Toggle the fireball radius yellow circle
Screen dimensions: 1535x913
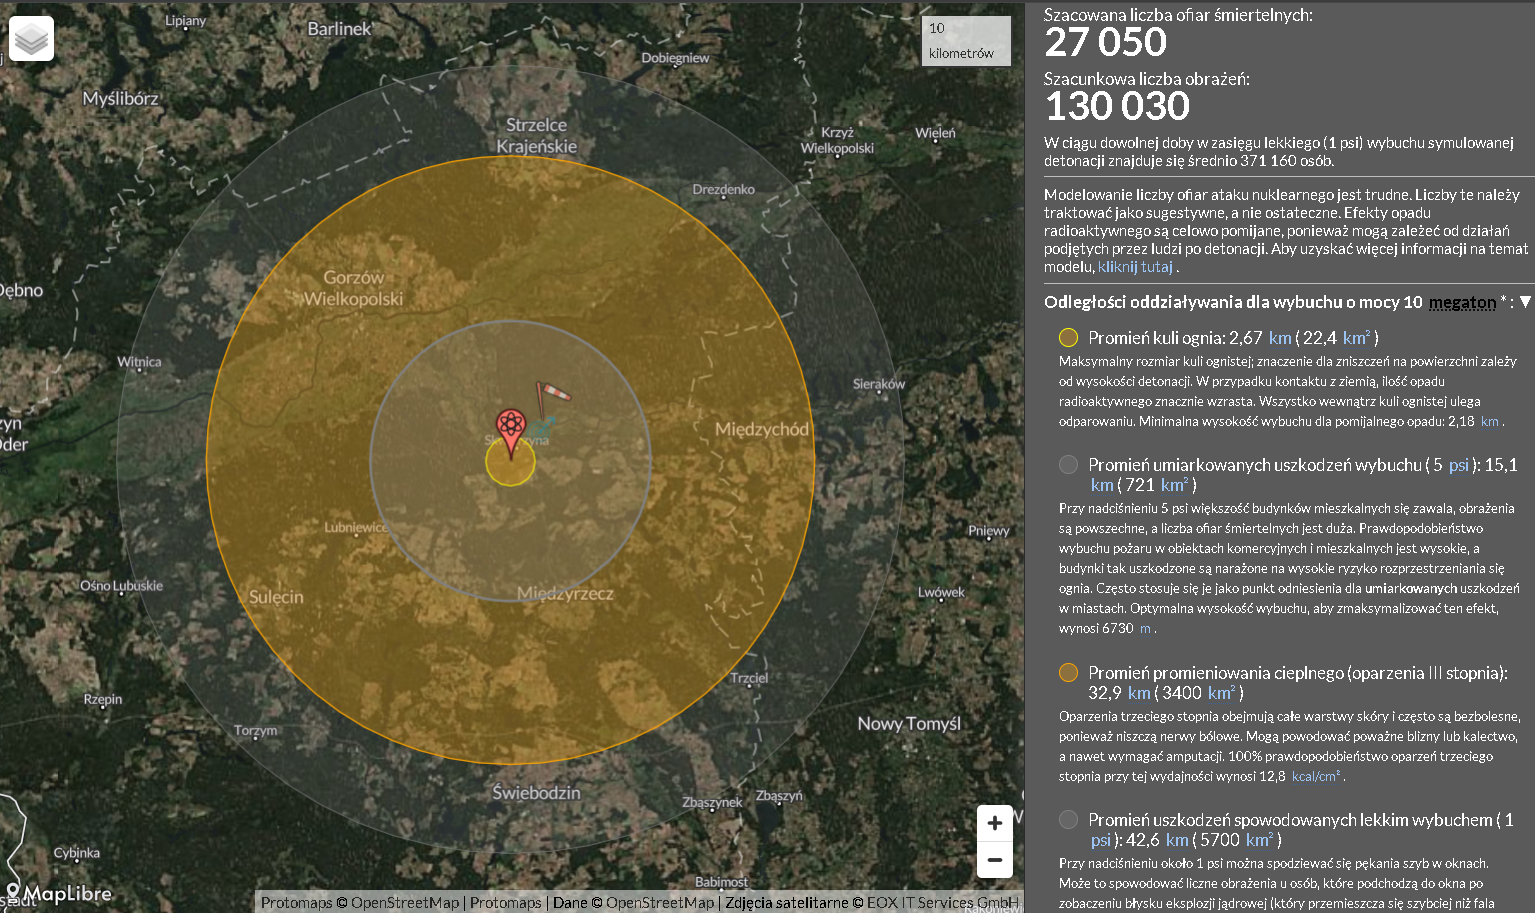1068,338
